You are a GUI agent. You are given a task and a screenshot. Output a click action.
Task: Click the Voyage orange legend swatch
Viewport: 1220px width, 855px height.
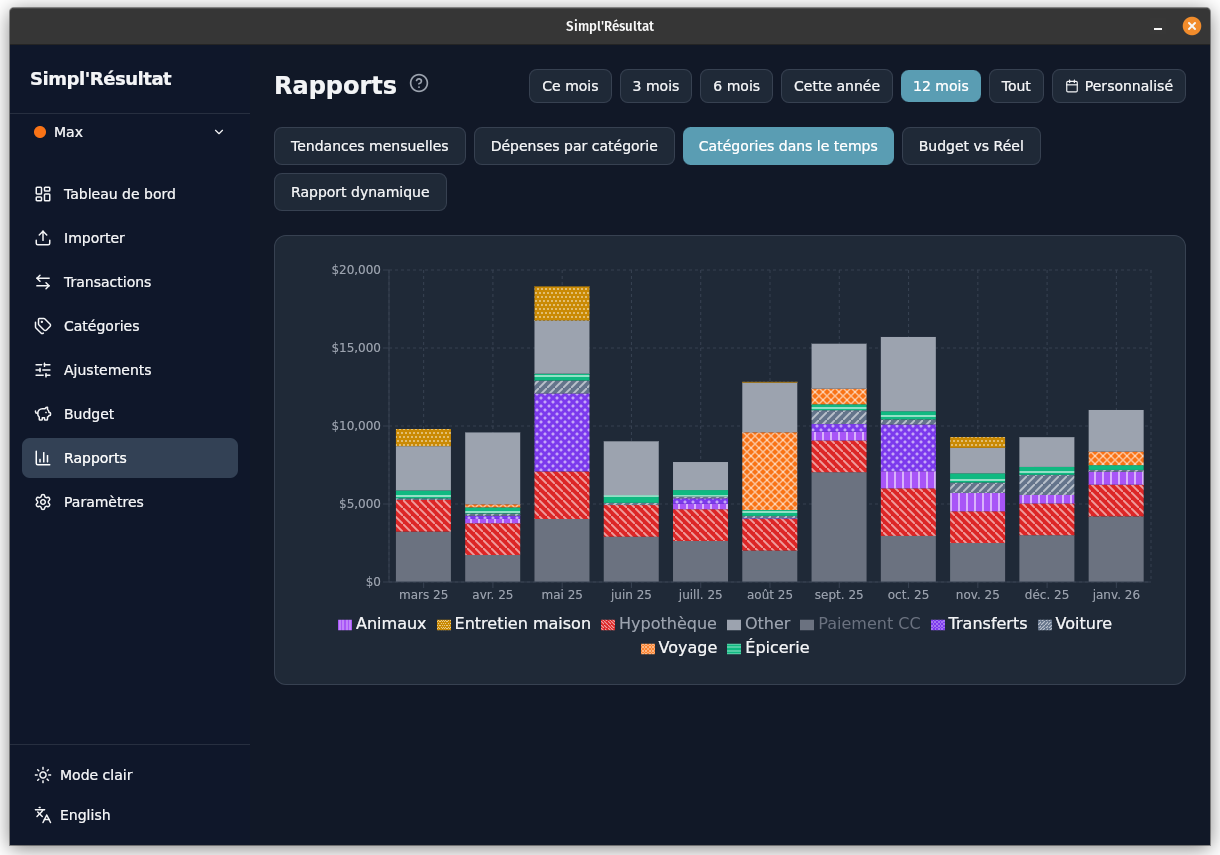[648, 649]
